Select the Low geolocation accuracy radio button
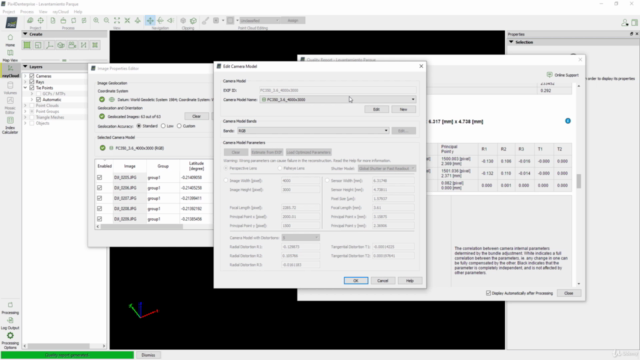The width and height of the screenshot is (640, 360). click(163, 126)
